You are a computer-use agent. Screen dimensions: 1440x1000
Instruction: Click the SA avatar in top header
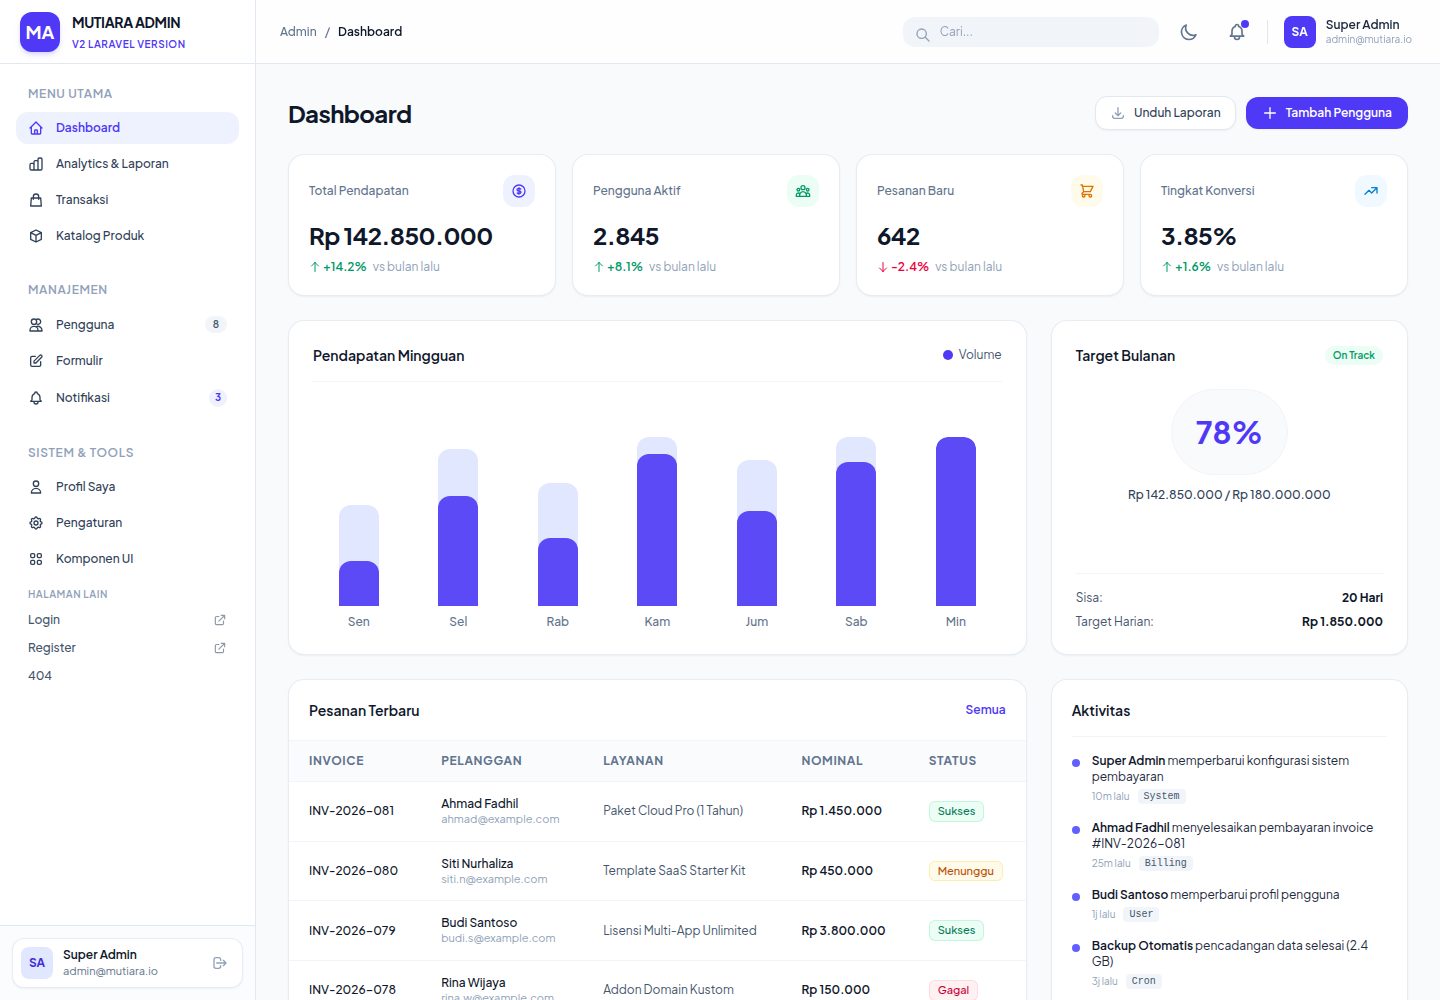(x=1299, y=32)
